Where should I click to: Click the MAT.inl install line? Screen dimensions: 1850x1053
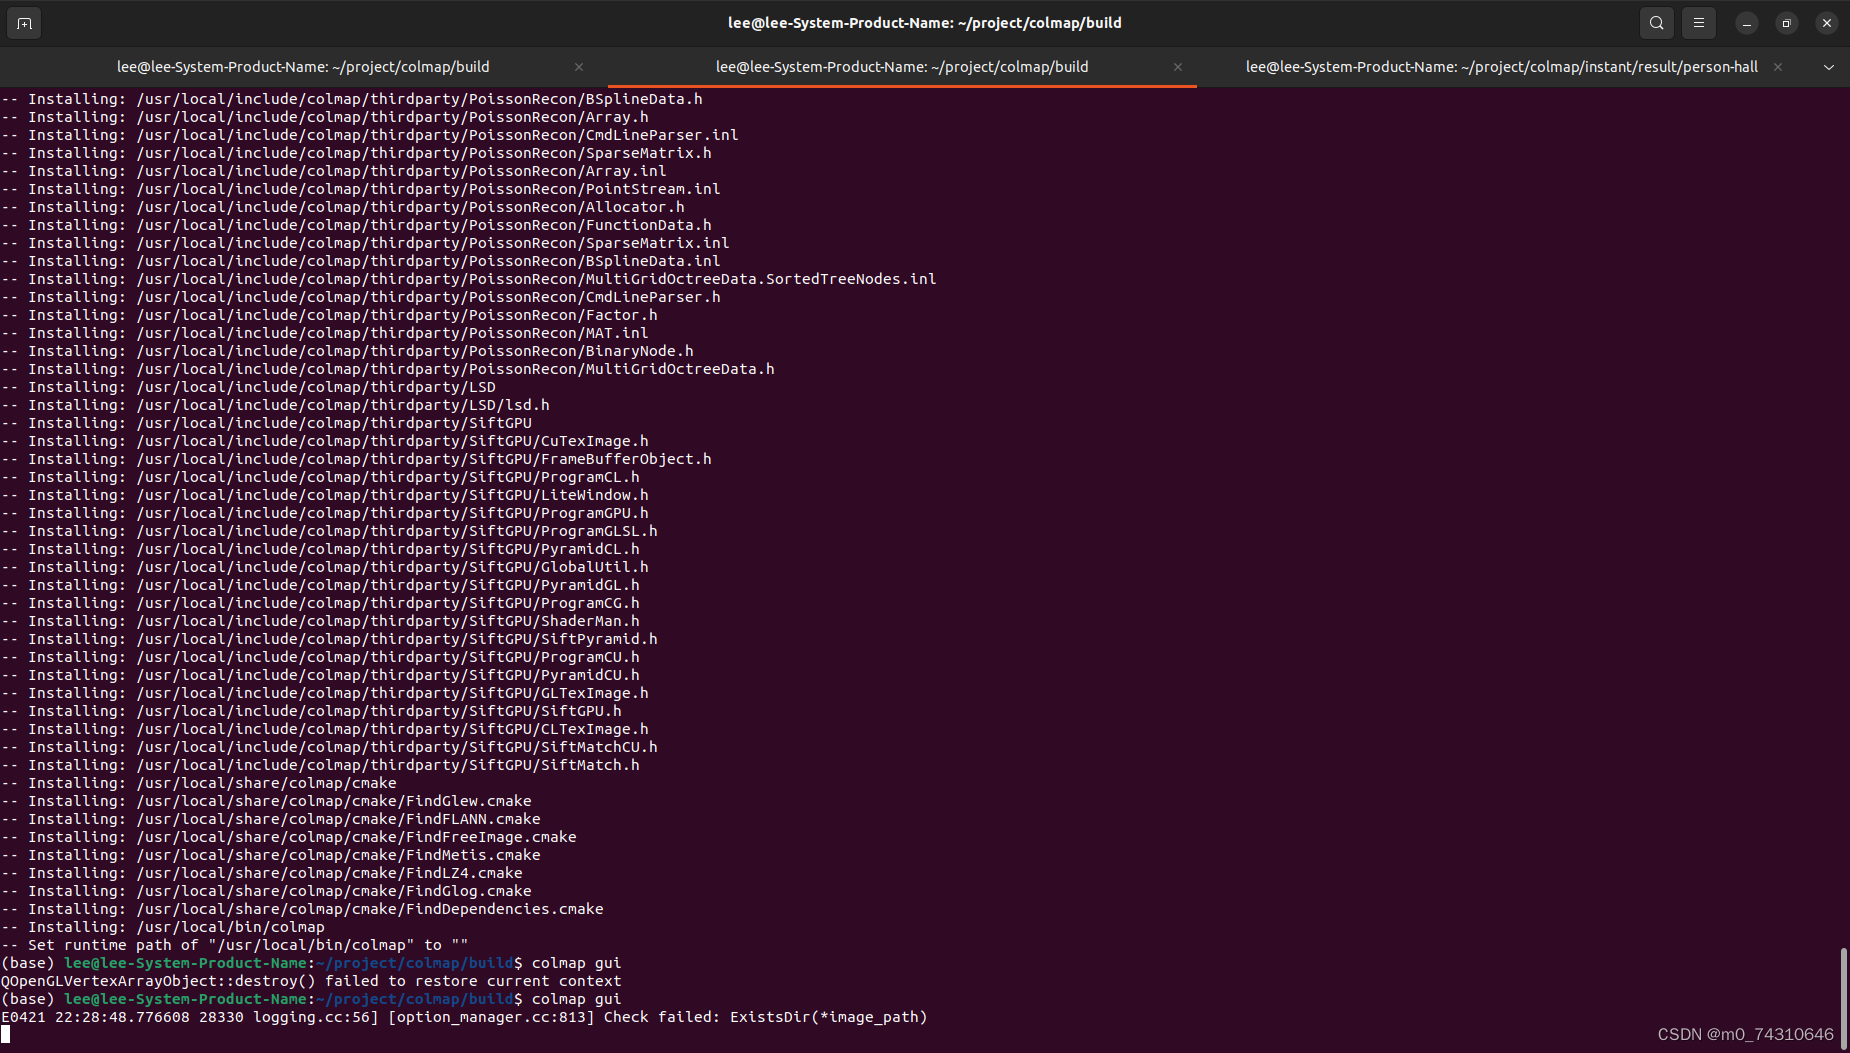point(325,333)
